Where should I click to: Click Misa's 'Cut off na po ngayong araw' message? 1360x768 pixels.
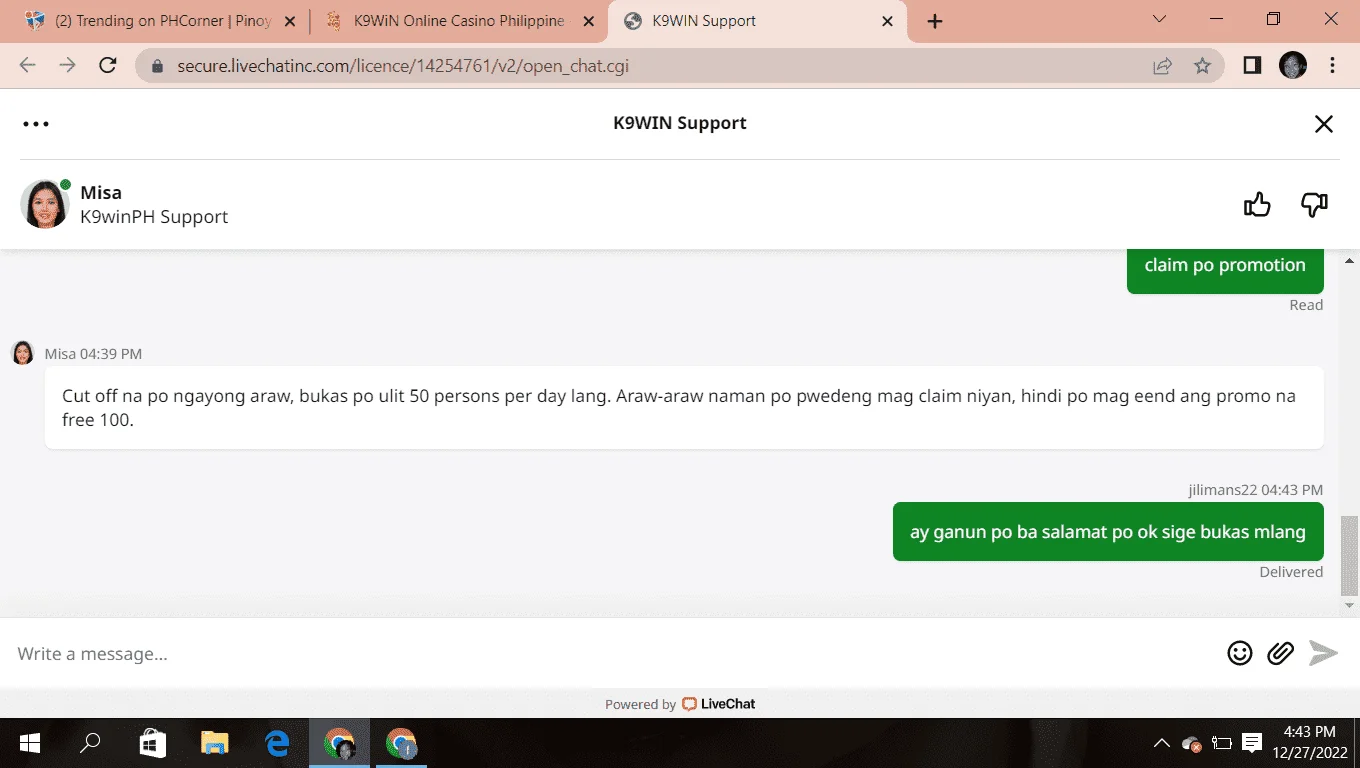(x=684, y=407)
